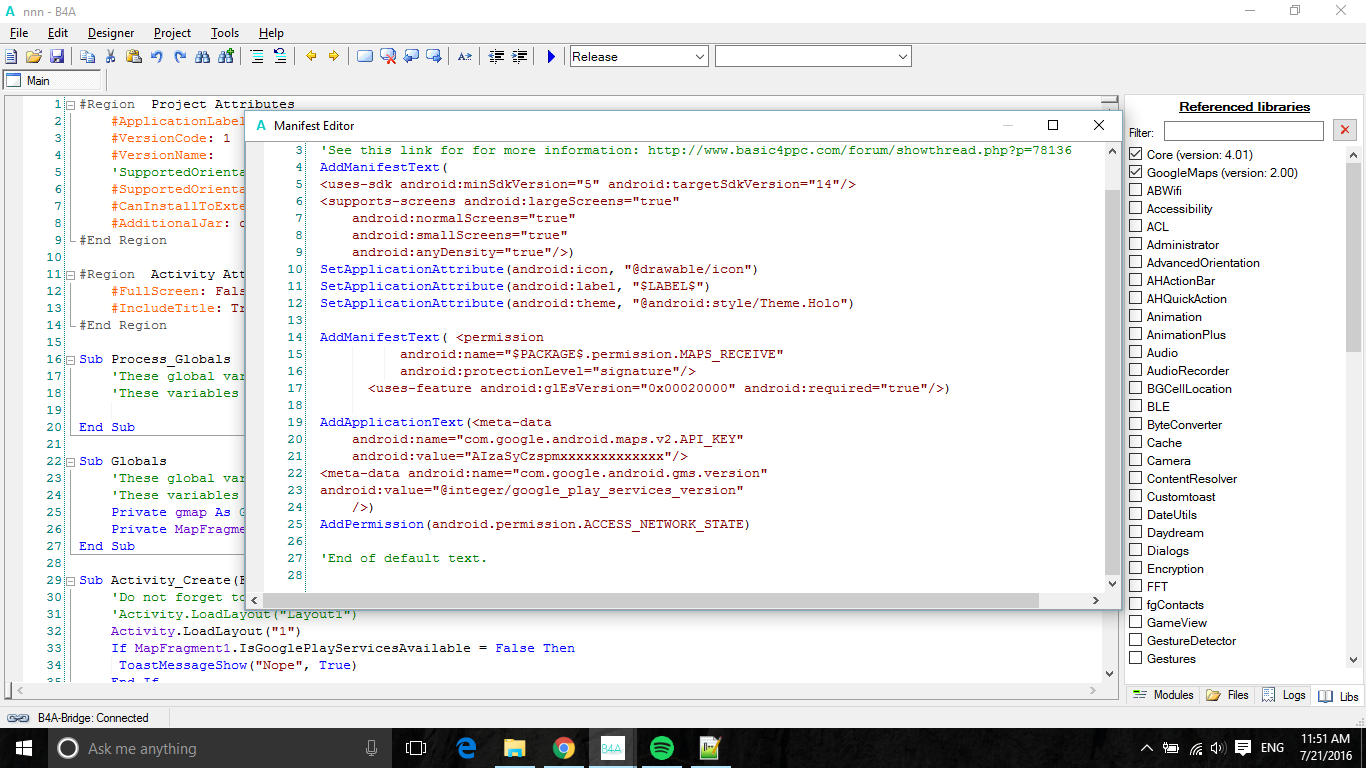Image resolution: width=1366 pixels, height=768 pixels.
Task: Switch to the Libs tab
Action: pos(1338,696)
